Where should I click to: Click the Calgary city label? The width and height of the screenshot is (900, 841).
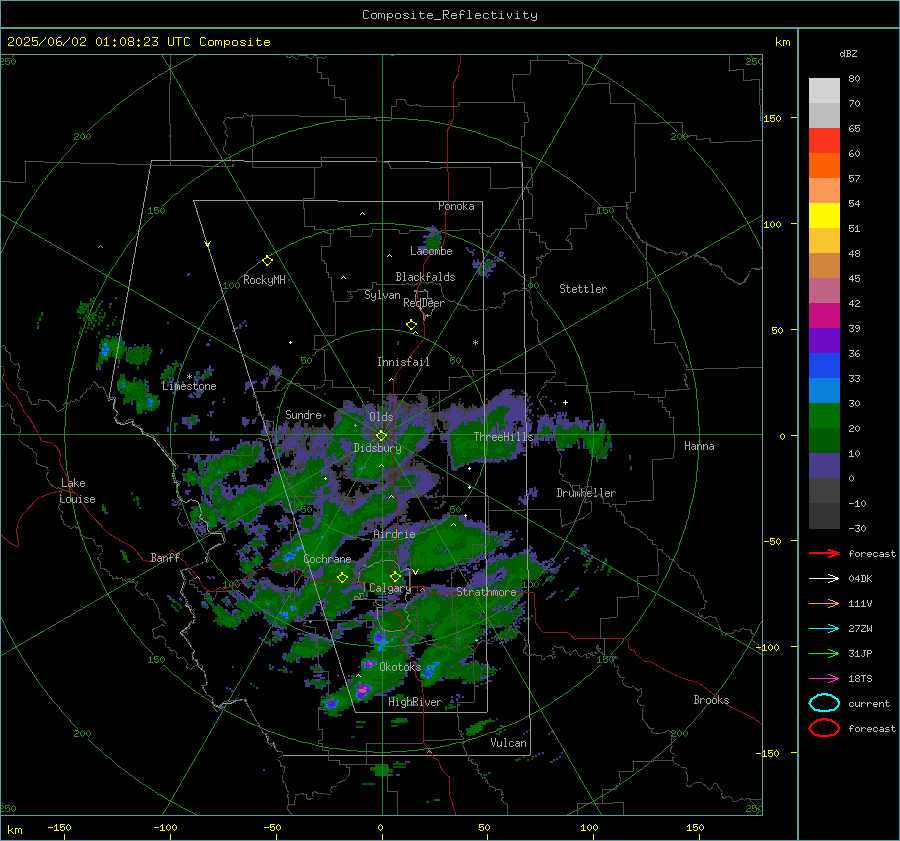pos(390,588)
